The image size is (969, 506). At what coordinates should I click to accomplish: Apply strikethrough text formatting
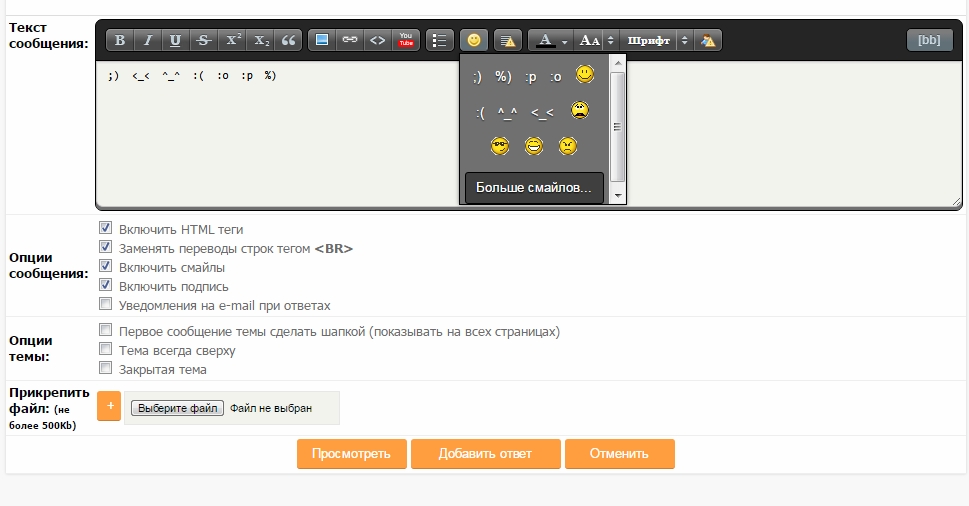point(204,40)
